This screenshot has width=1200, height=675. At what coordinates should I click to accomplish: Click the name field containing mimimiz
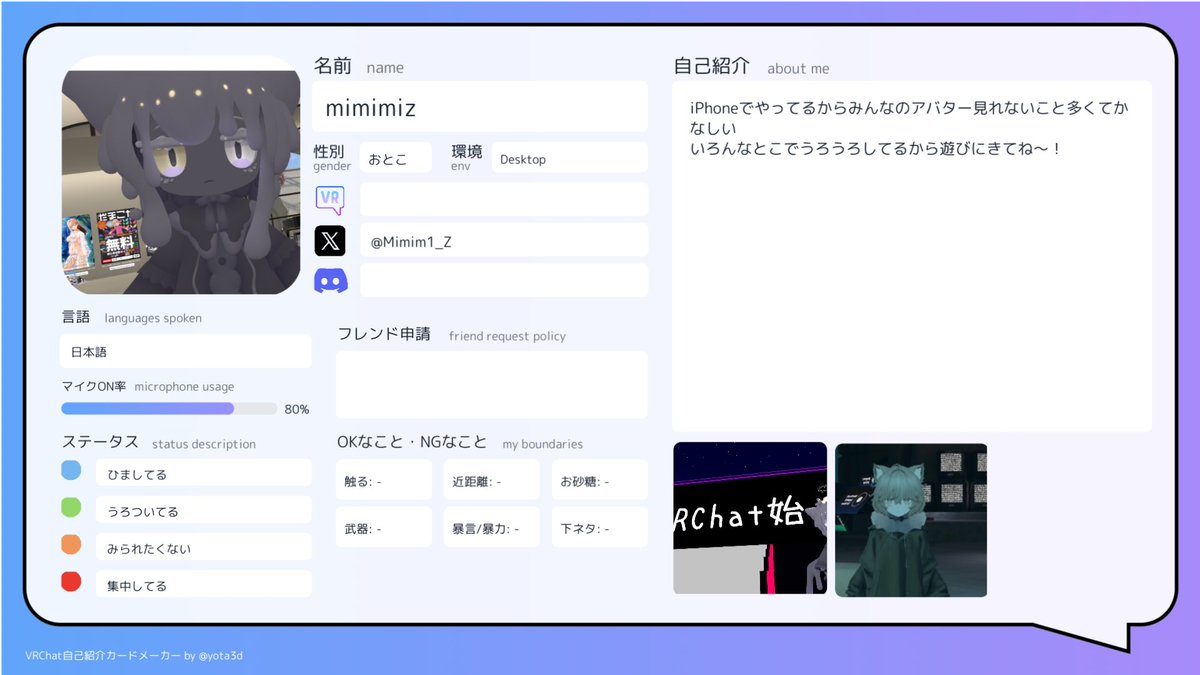pos(480,107)
